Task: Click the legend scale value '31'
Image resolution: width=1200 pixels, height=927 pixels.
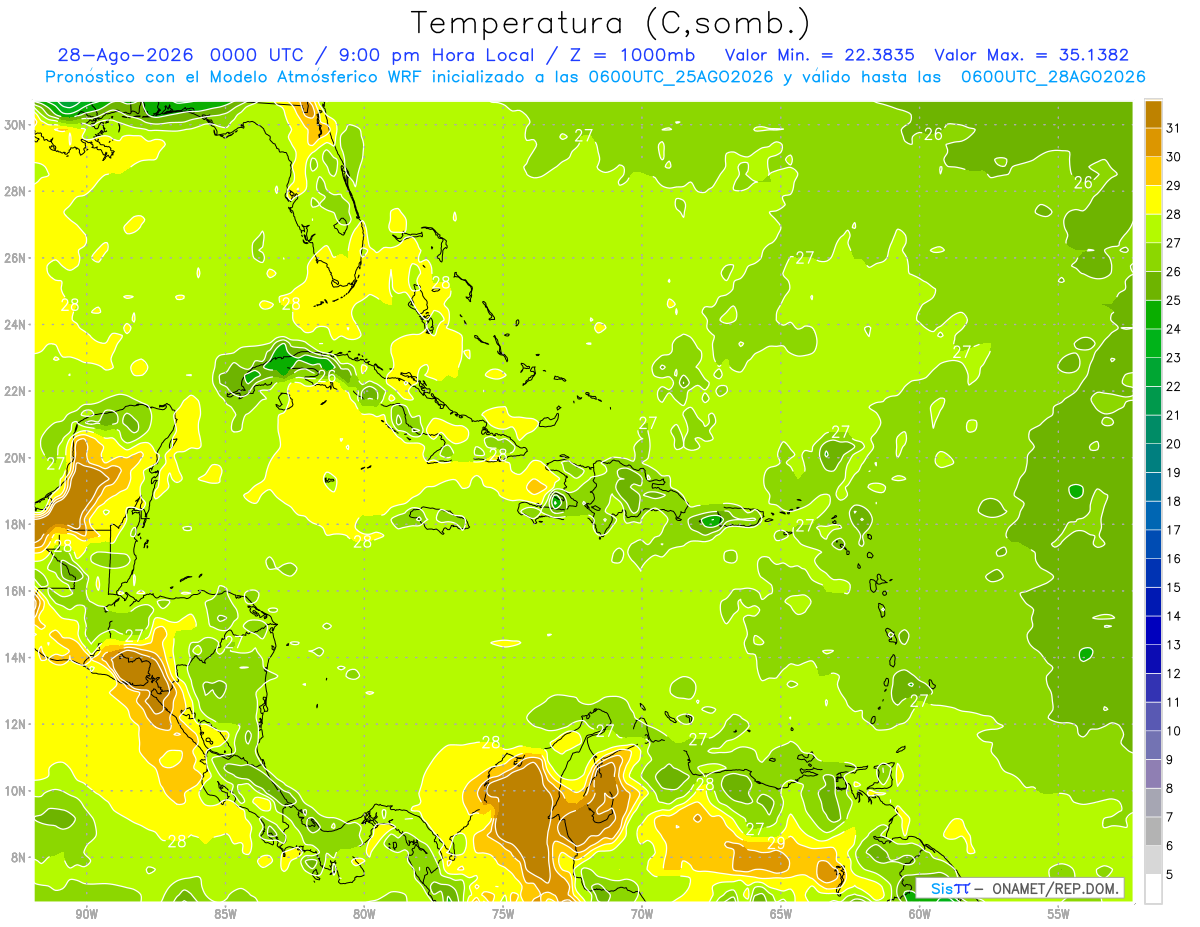Action: [x=1174, y=127]
